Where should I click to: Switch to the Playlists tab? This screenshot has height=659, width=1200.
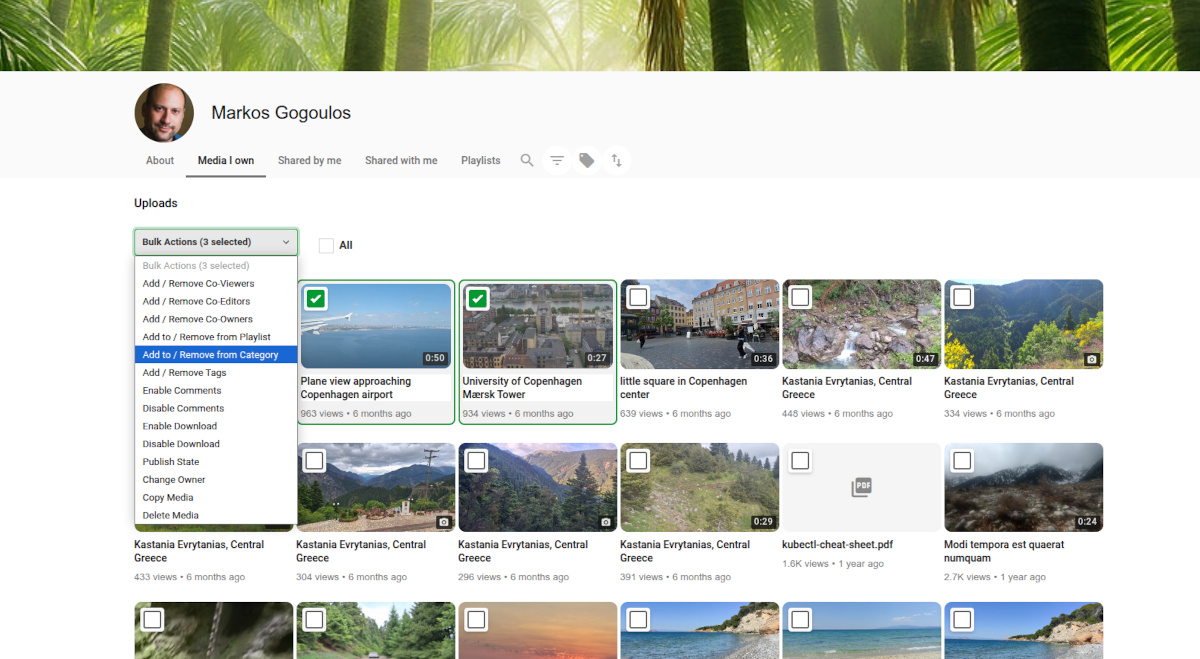click(480, 160)
